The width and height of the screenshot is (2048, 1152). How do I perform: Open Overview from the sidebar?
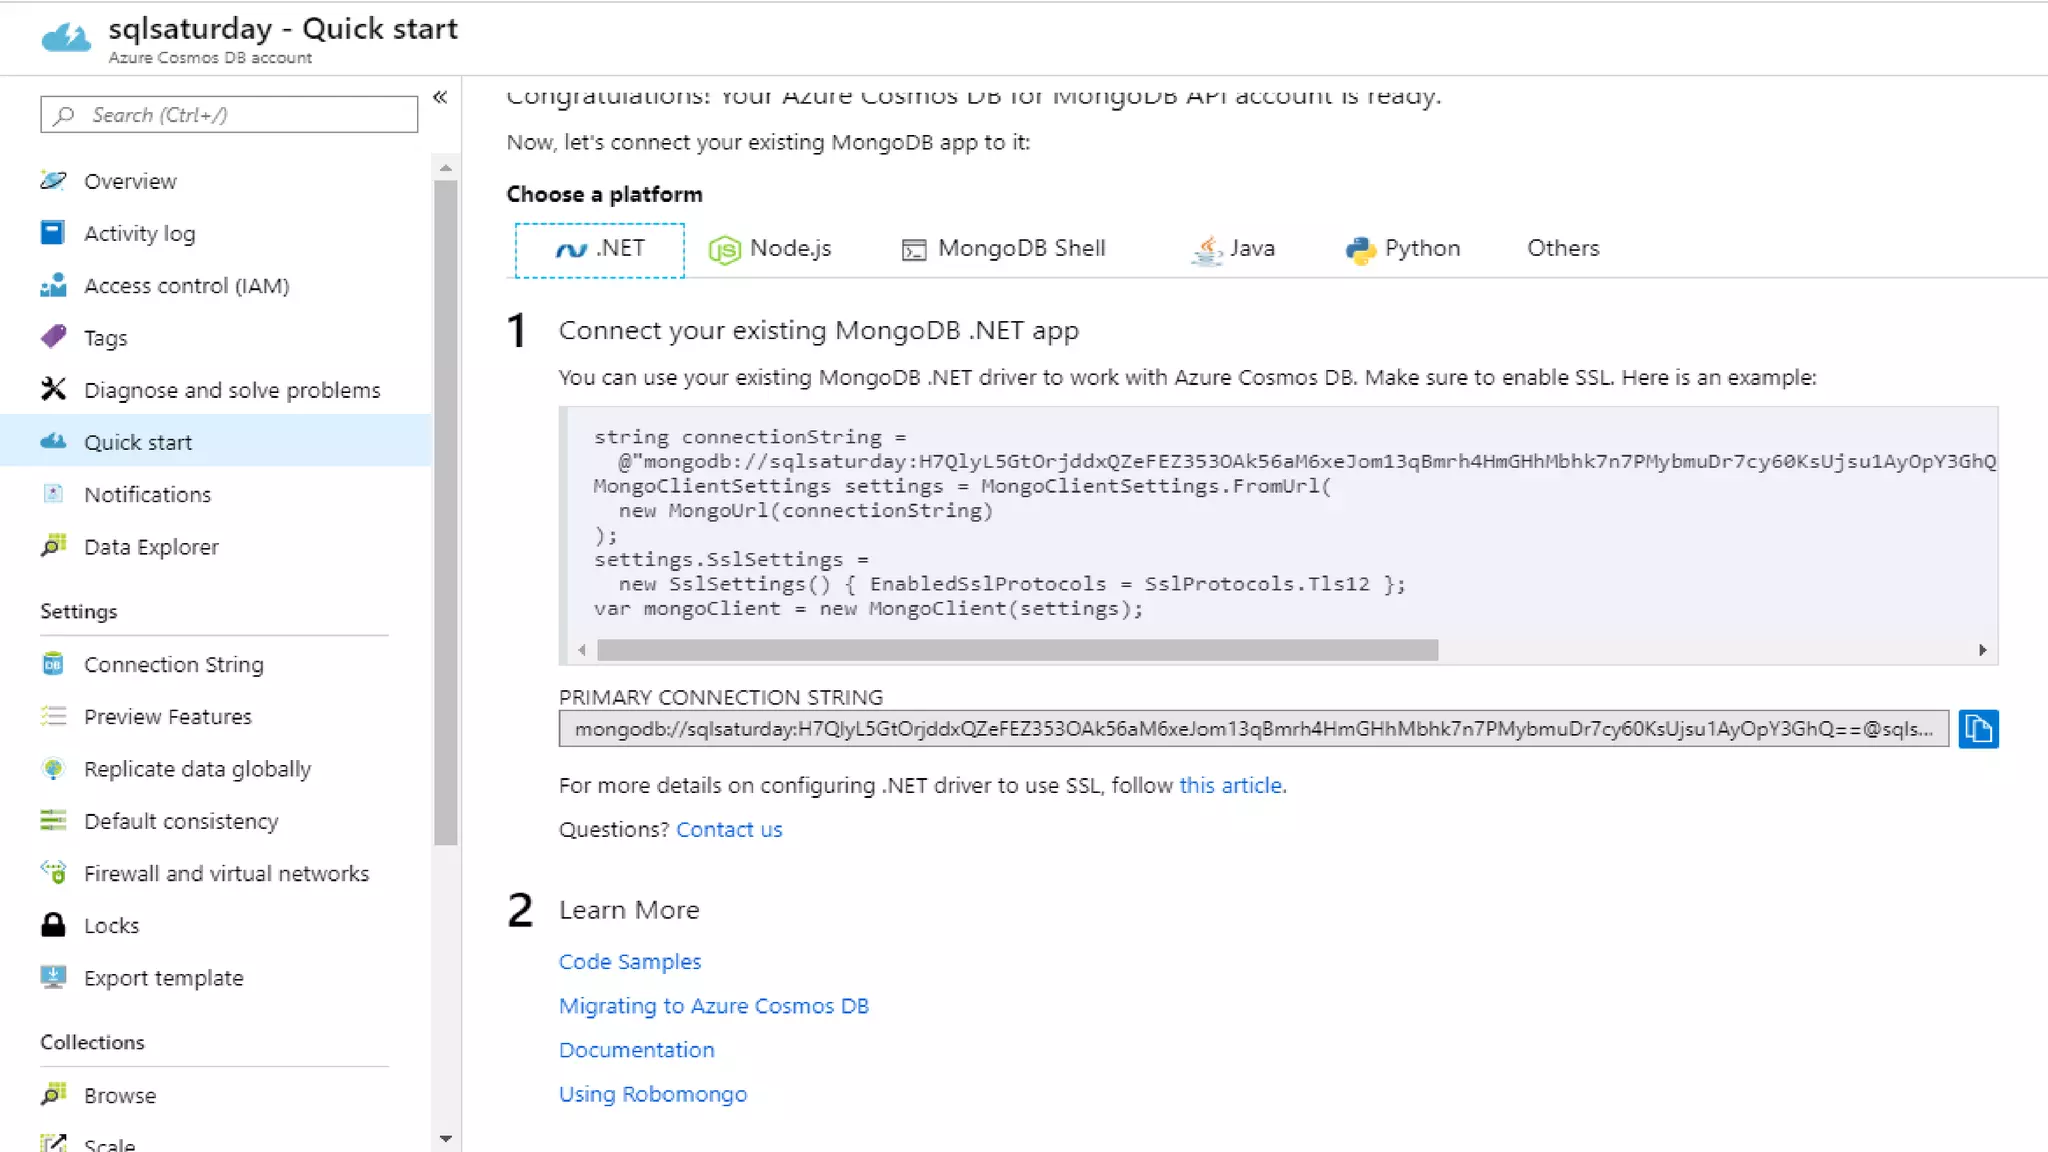(x=130, y=181)
